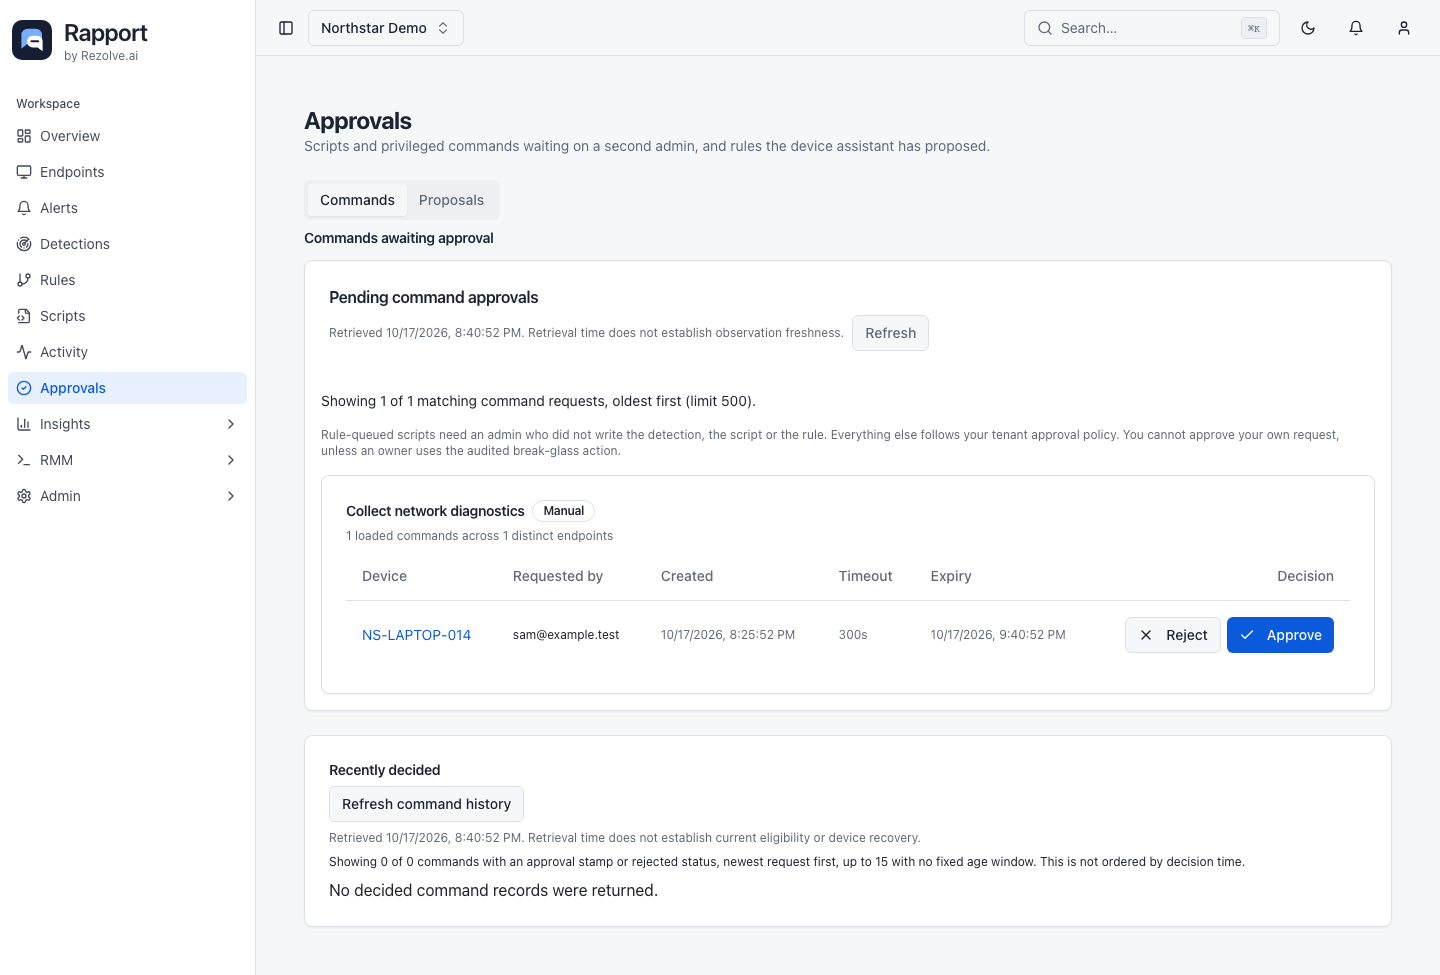Image resolution: width=1440 pixels, height=975 pixels.
Task: Open the Northstar Demo workspace dropdown
Action: 386,28
